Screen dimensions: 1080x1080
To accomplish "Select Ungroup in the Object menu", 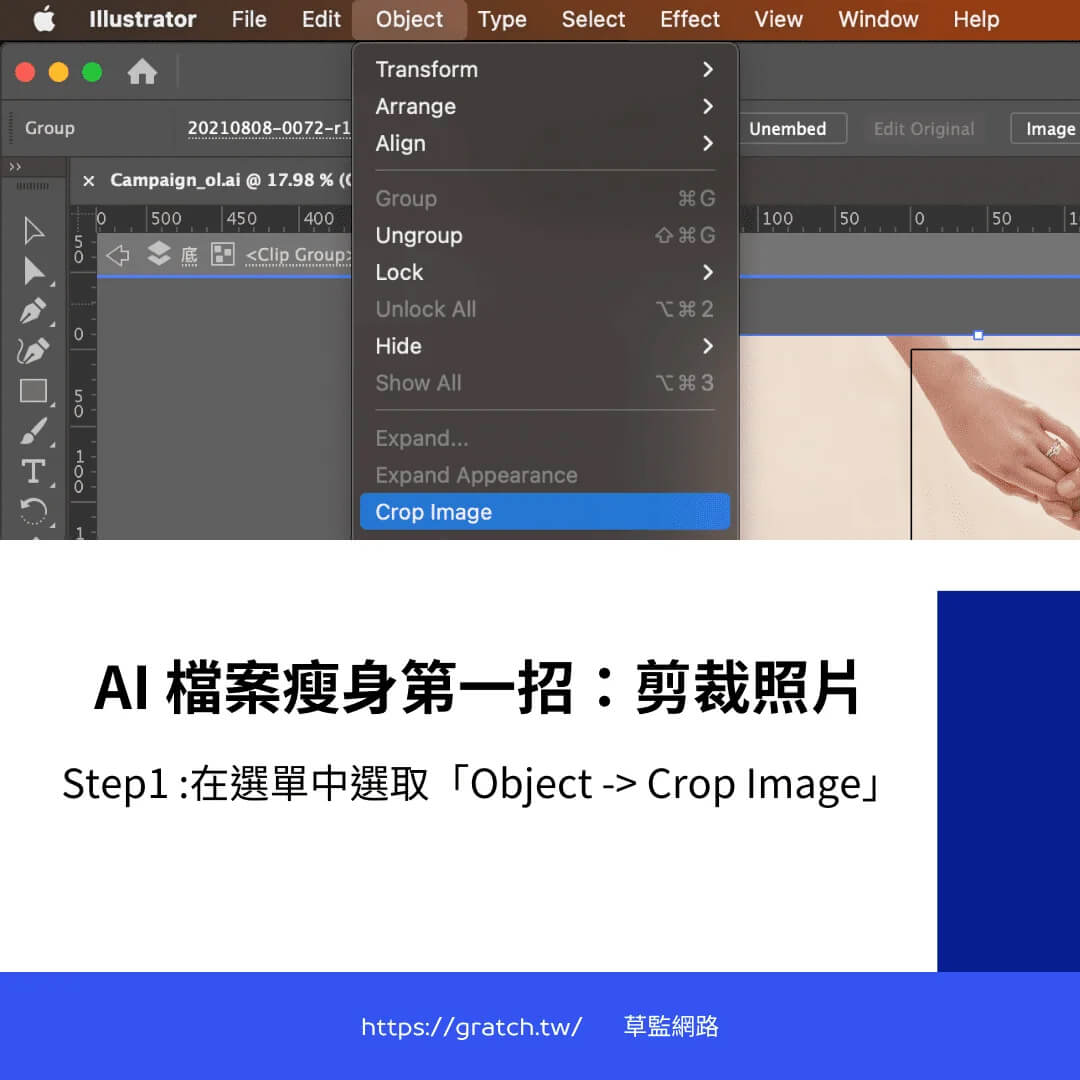I will coord(545,236).
